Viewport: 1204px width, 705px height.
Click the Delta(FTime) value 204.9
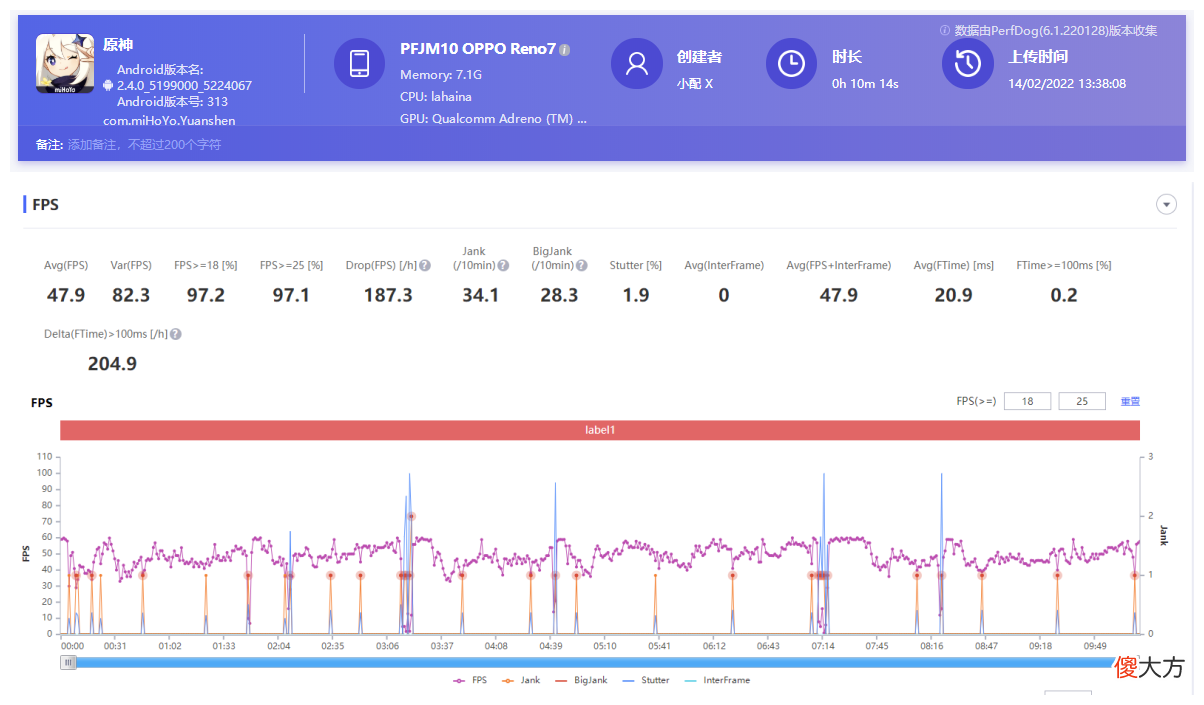[x=112, y=364]
